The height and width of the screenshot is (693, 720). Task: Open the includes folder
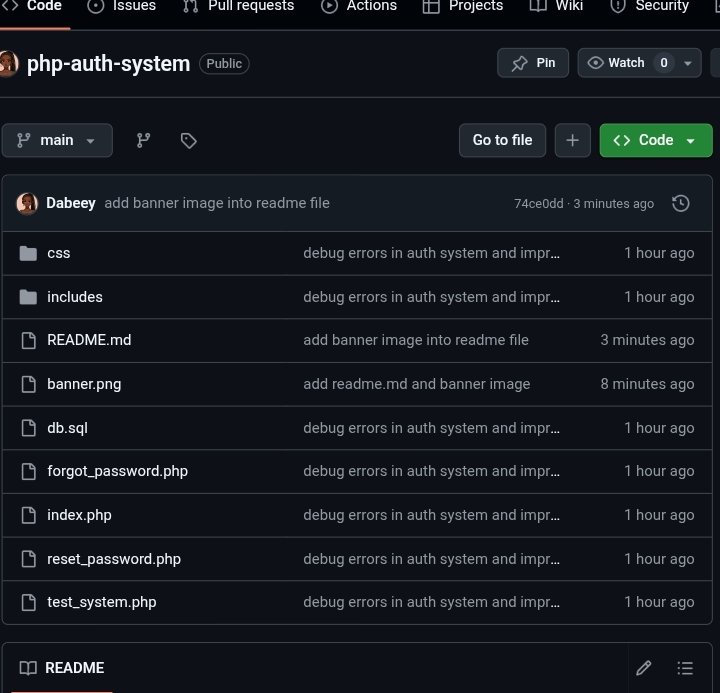point(75,297)
